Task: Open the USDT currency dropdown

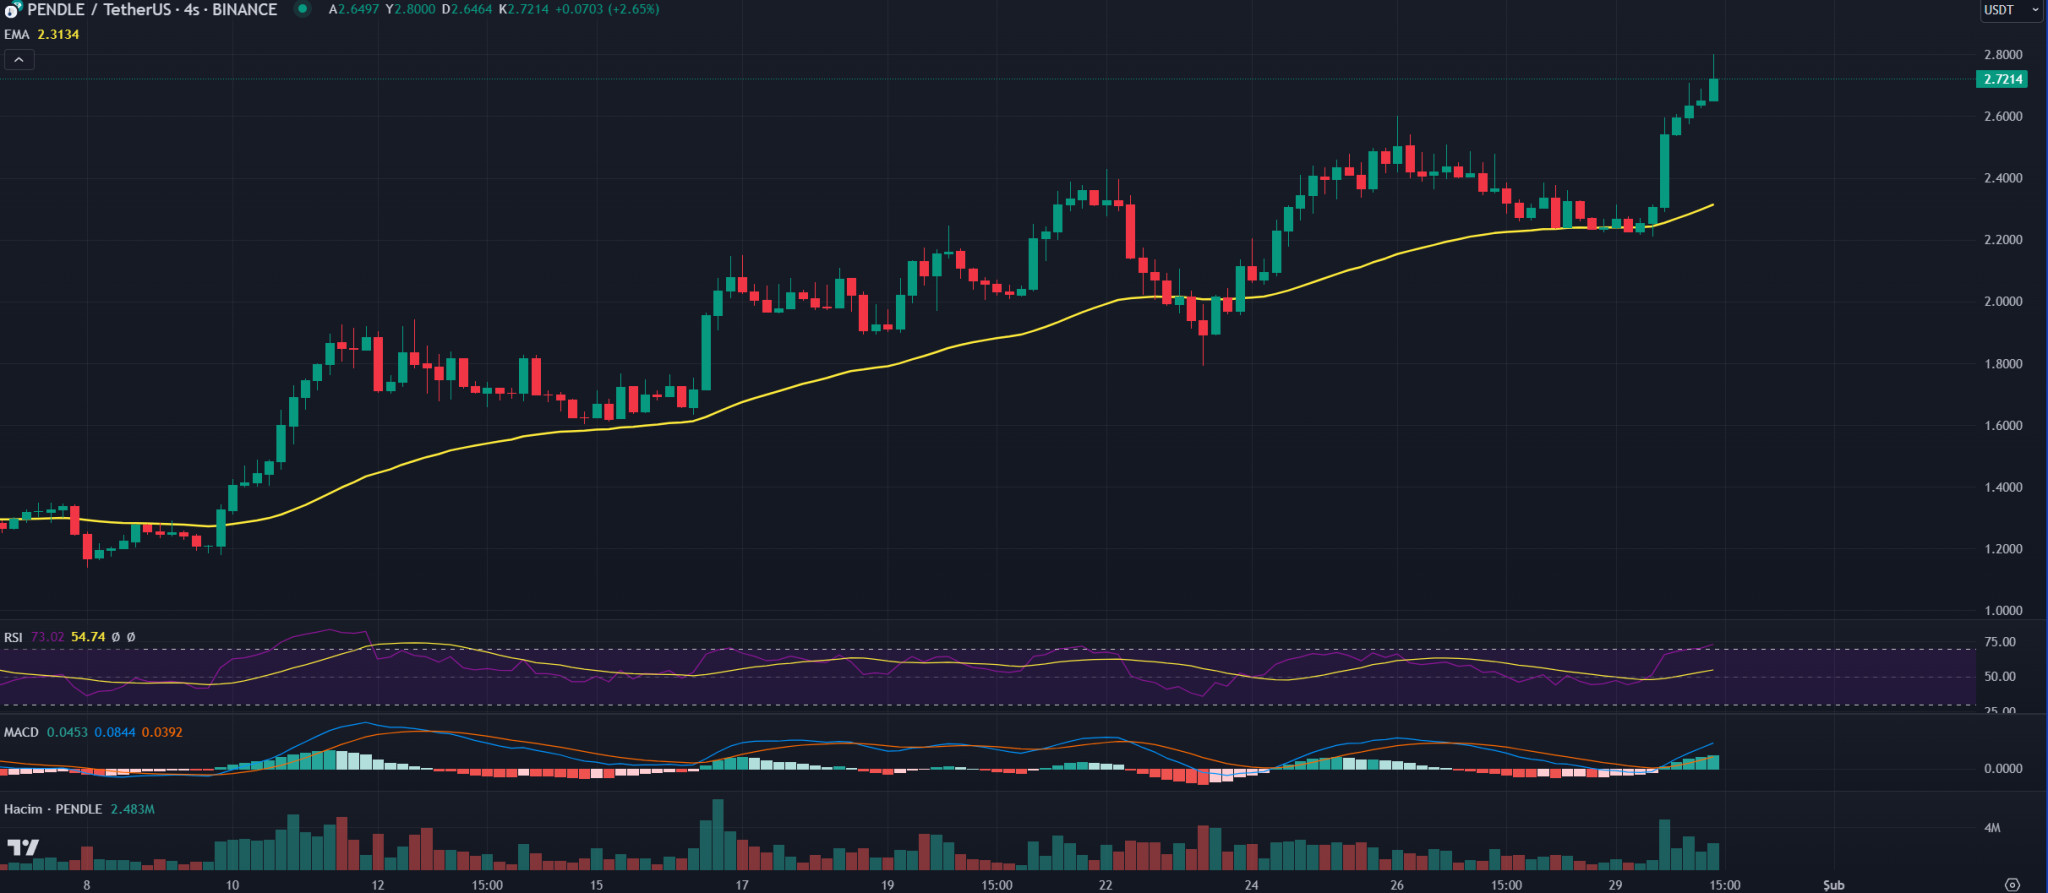Action: [2012, 10]
